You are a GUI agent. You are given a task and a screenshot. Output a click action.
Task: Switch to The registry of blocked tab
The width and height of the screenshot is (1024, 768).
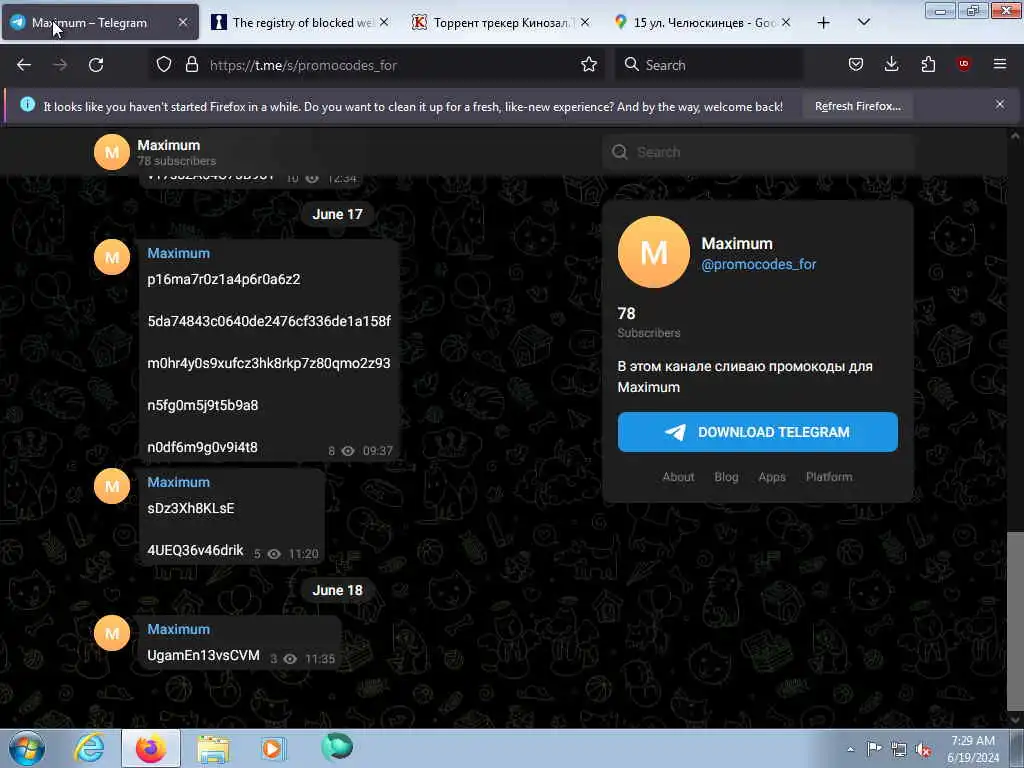[x=301, y=23]
